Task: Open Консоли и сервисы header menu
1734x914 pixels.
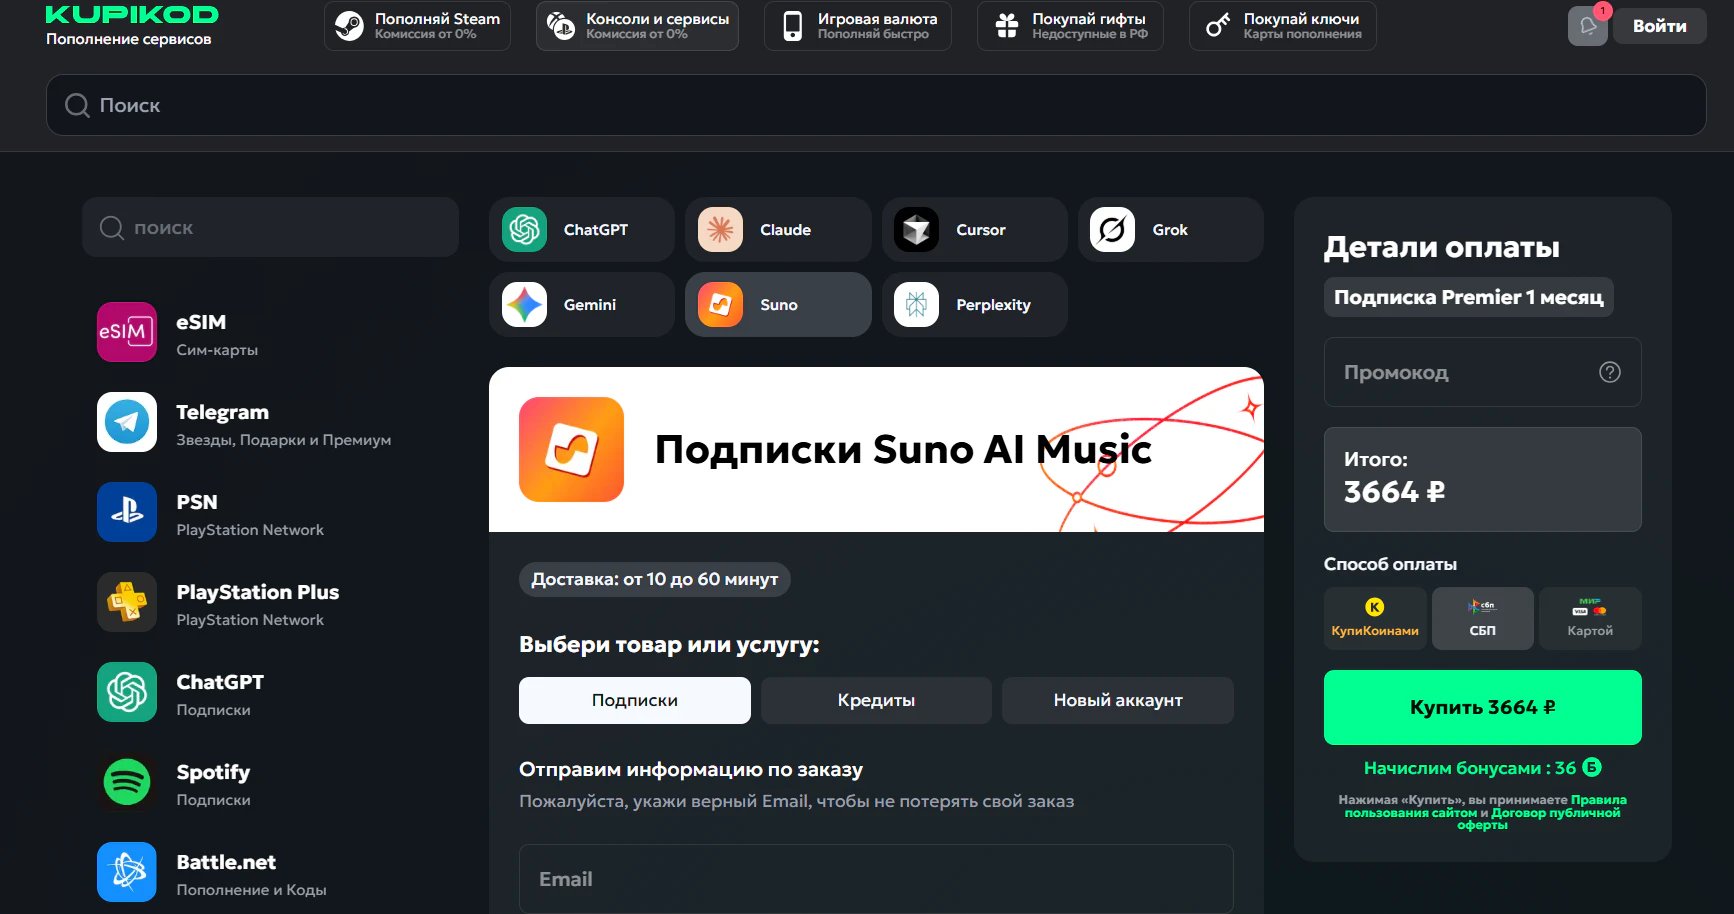Action: coord(637,26)
